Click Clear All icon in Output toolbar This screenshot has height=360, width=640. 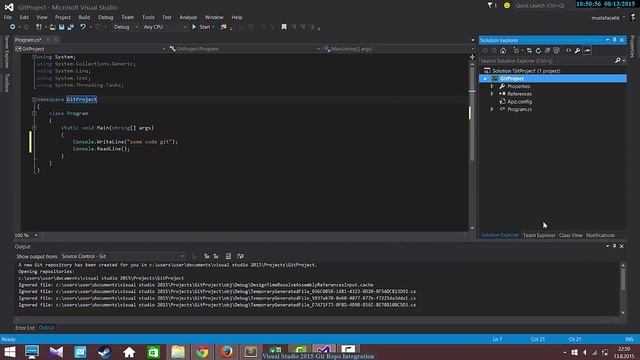[228, 256]
